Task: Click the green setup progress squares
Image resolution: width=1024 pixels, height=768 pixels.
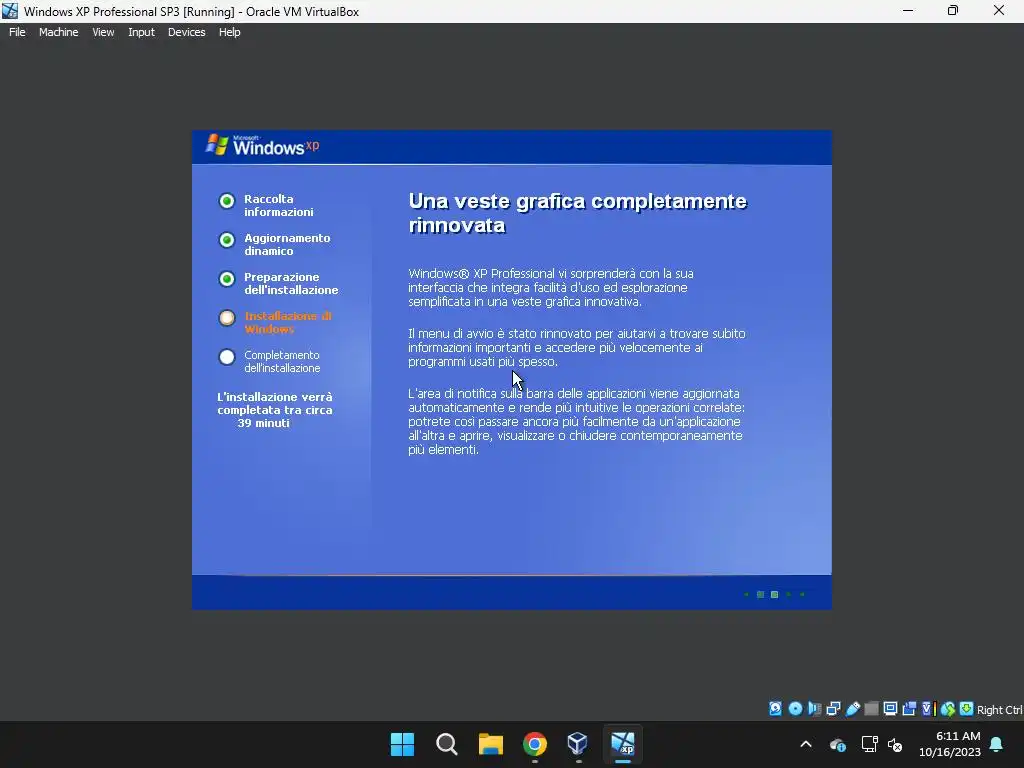Action: point(775,594)
